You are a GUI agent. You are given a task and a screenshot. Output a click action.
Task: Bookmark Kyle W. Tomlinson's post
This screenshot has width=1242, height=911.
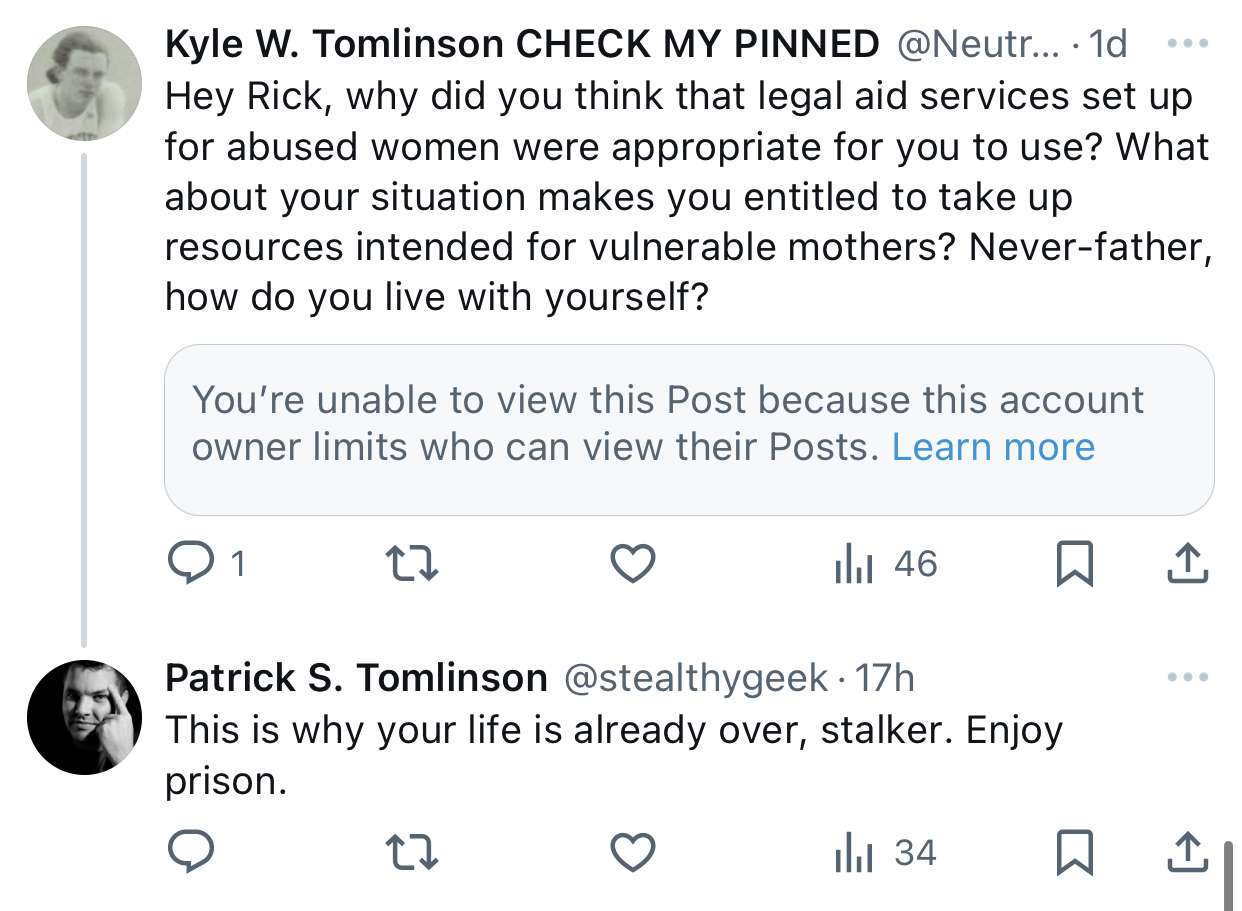pos(1074,566)
